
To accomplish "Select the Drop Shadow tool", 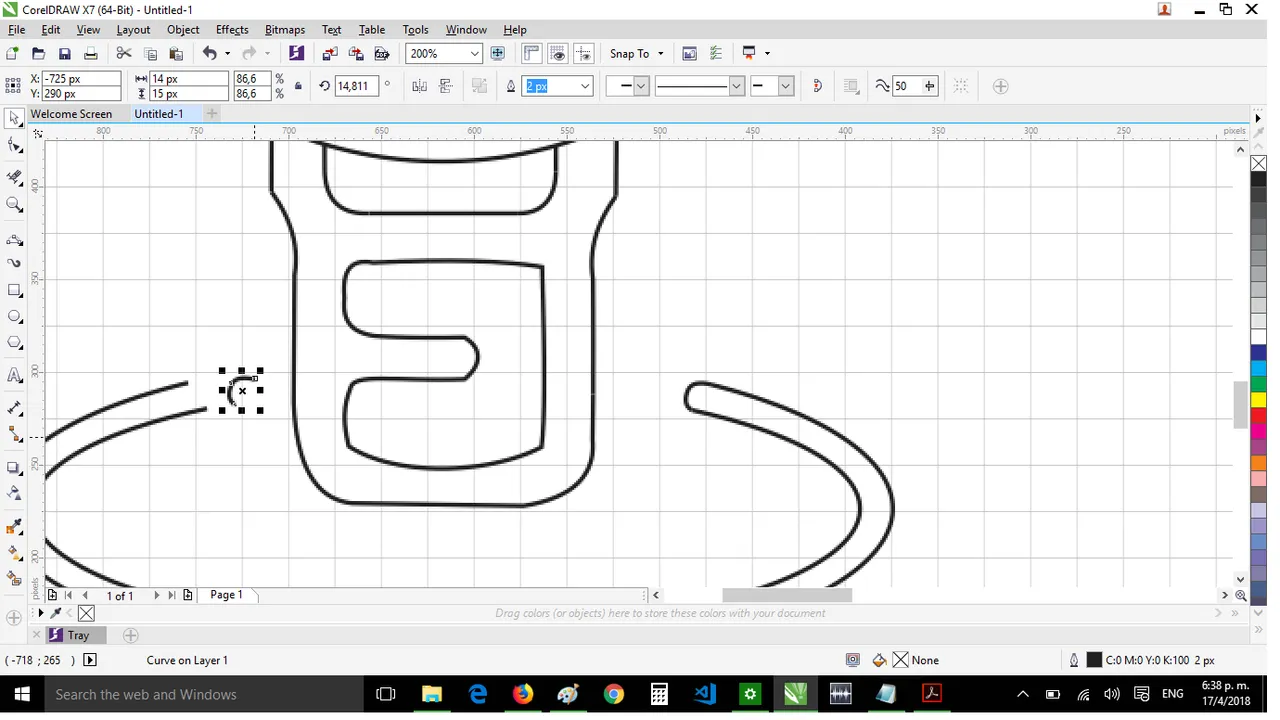I will (x=14, y=468).
